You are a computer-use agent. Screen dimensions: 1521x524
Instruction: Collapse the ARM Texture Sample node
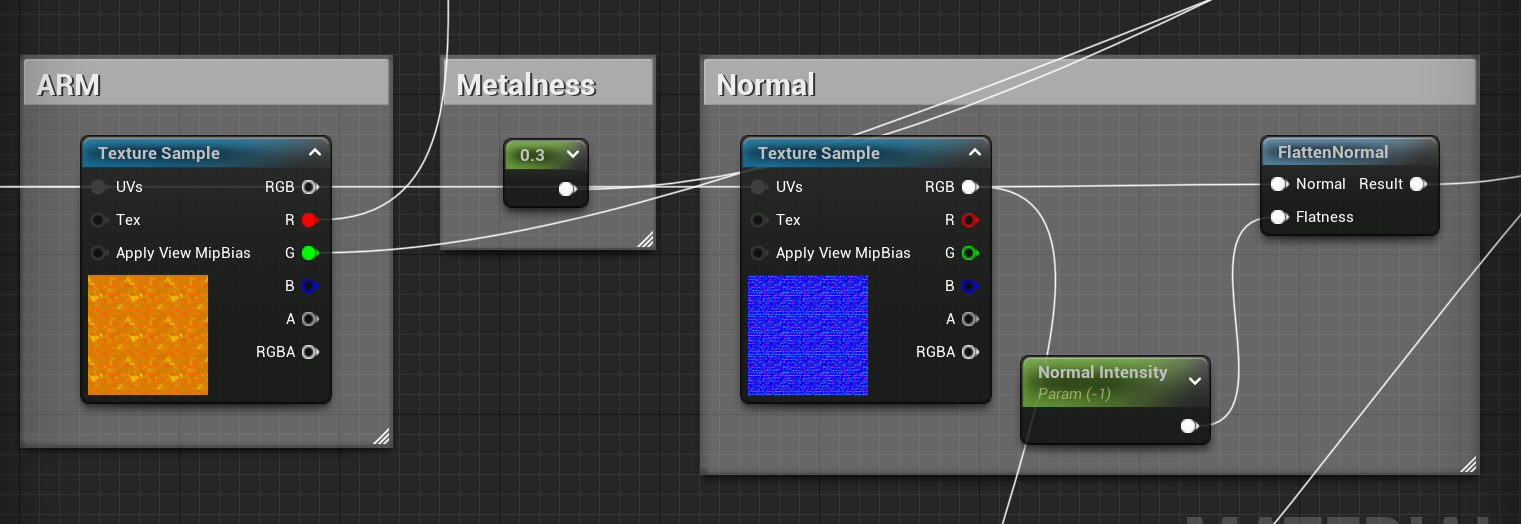pos(314,153)
